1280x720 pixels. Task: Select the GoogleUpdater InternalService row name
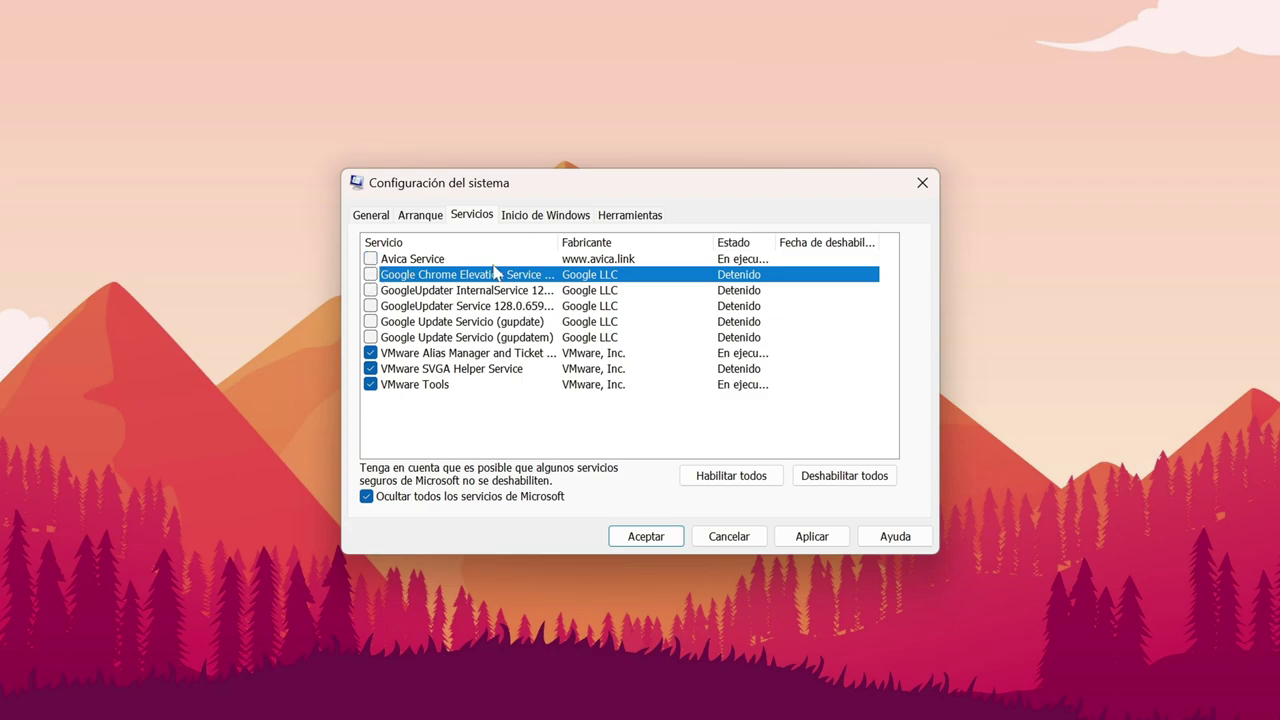[x=467, y=290]
